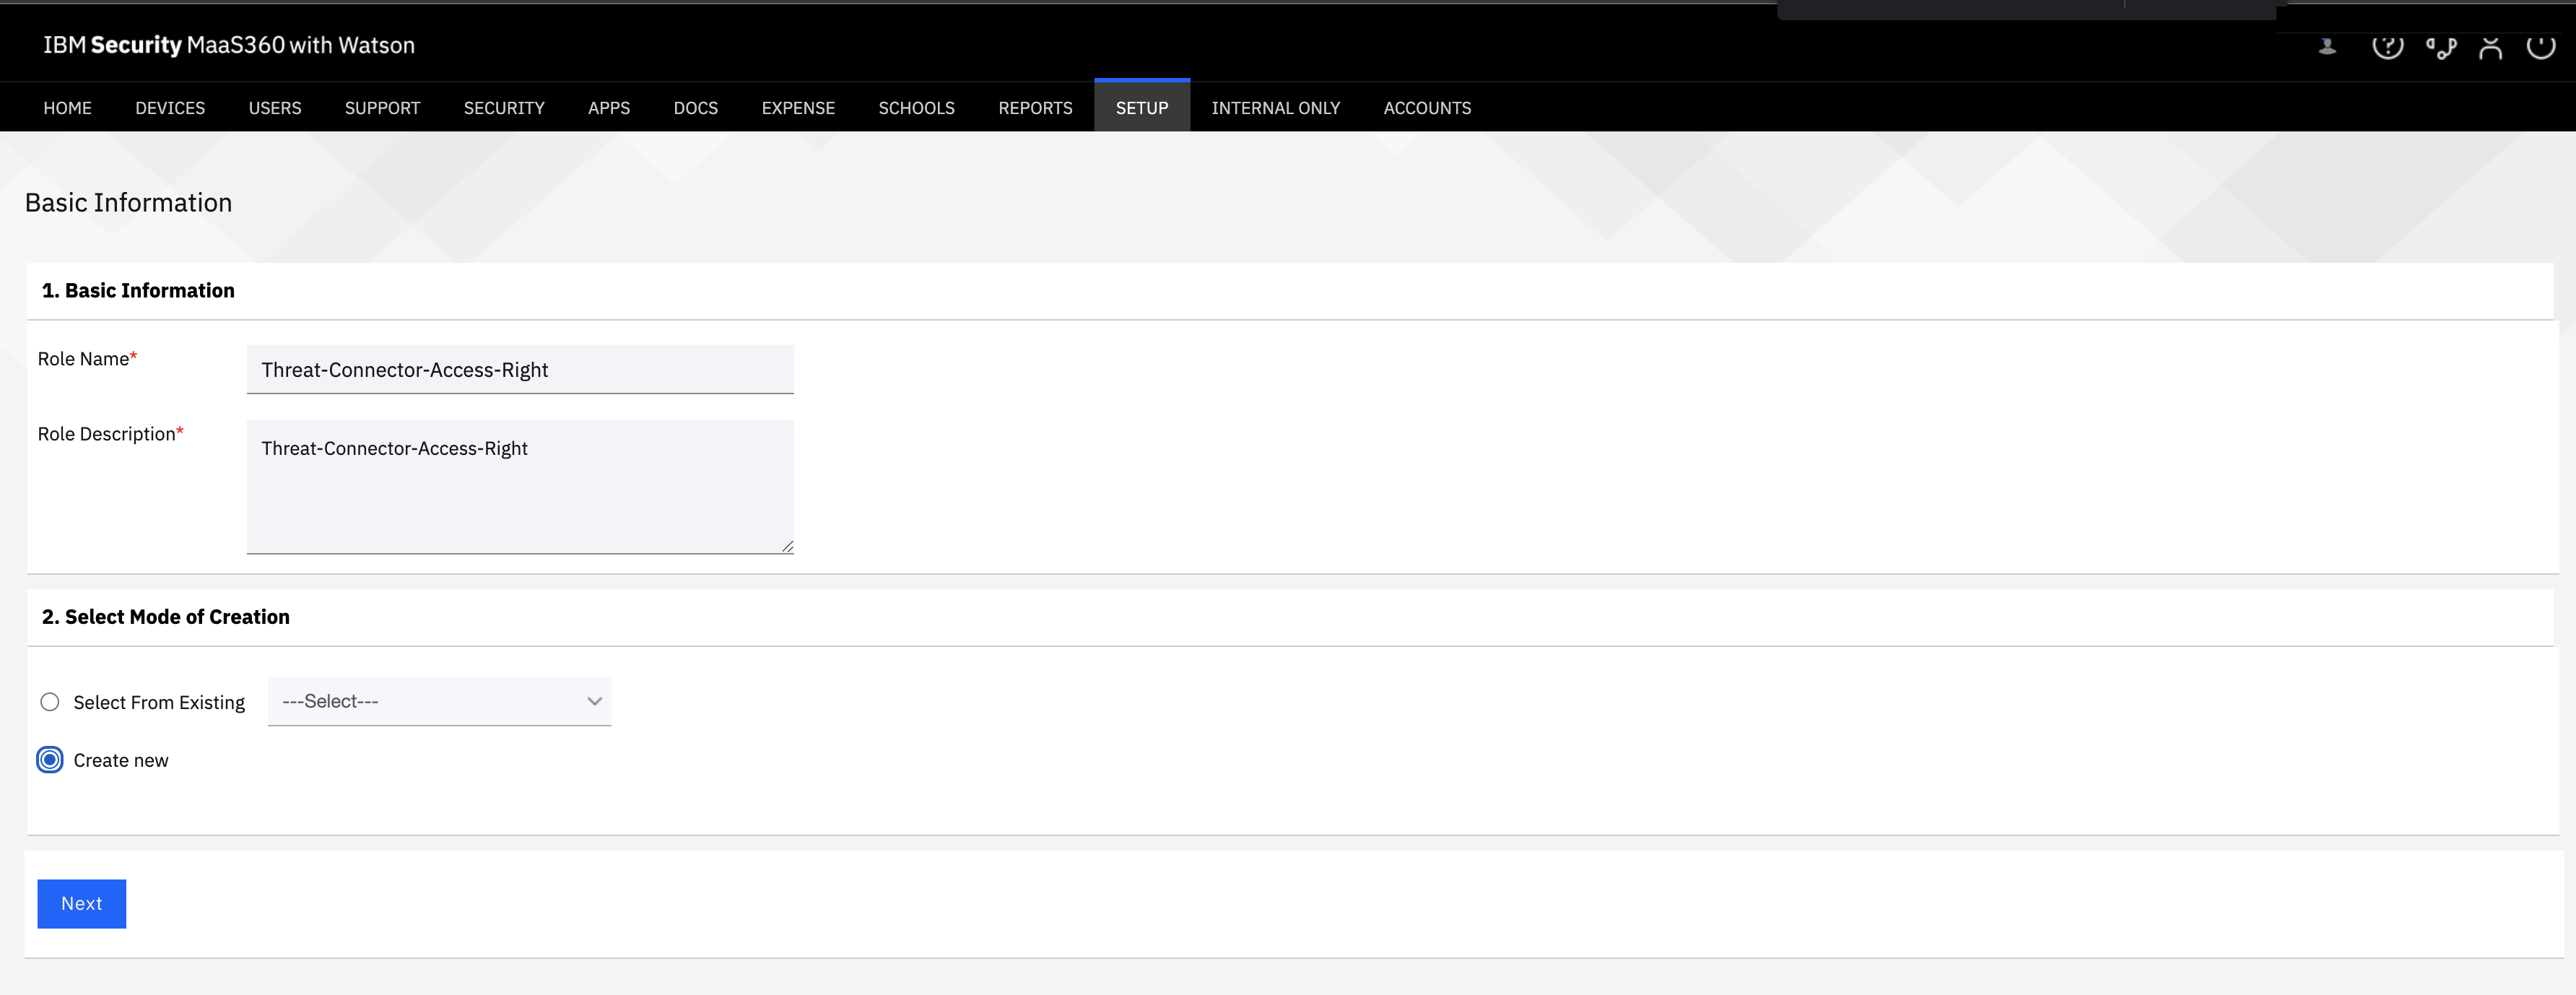Focus the Role Description text area
This screenshot has width=2576, height=995.
coord(520,487)
